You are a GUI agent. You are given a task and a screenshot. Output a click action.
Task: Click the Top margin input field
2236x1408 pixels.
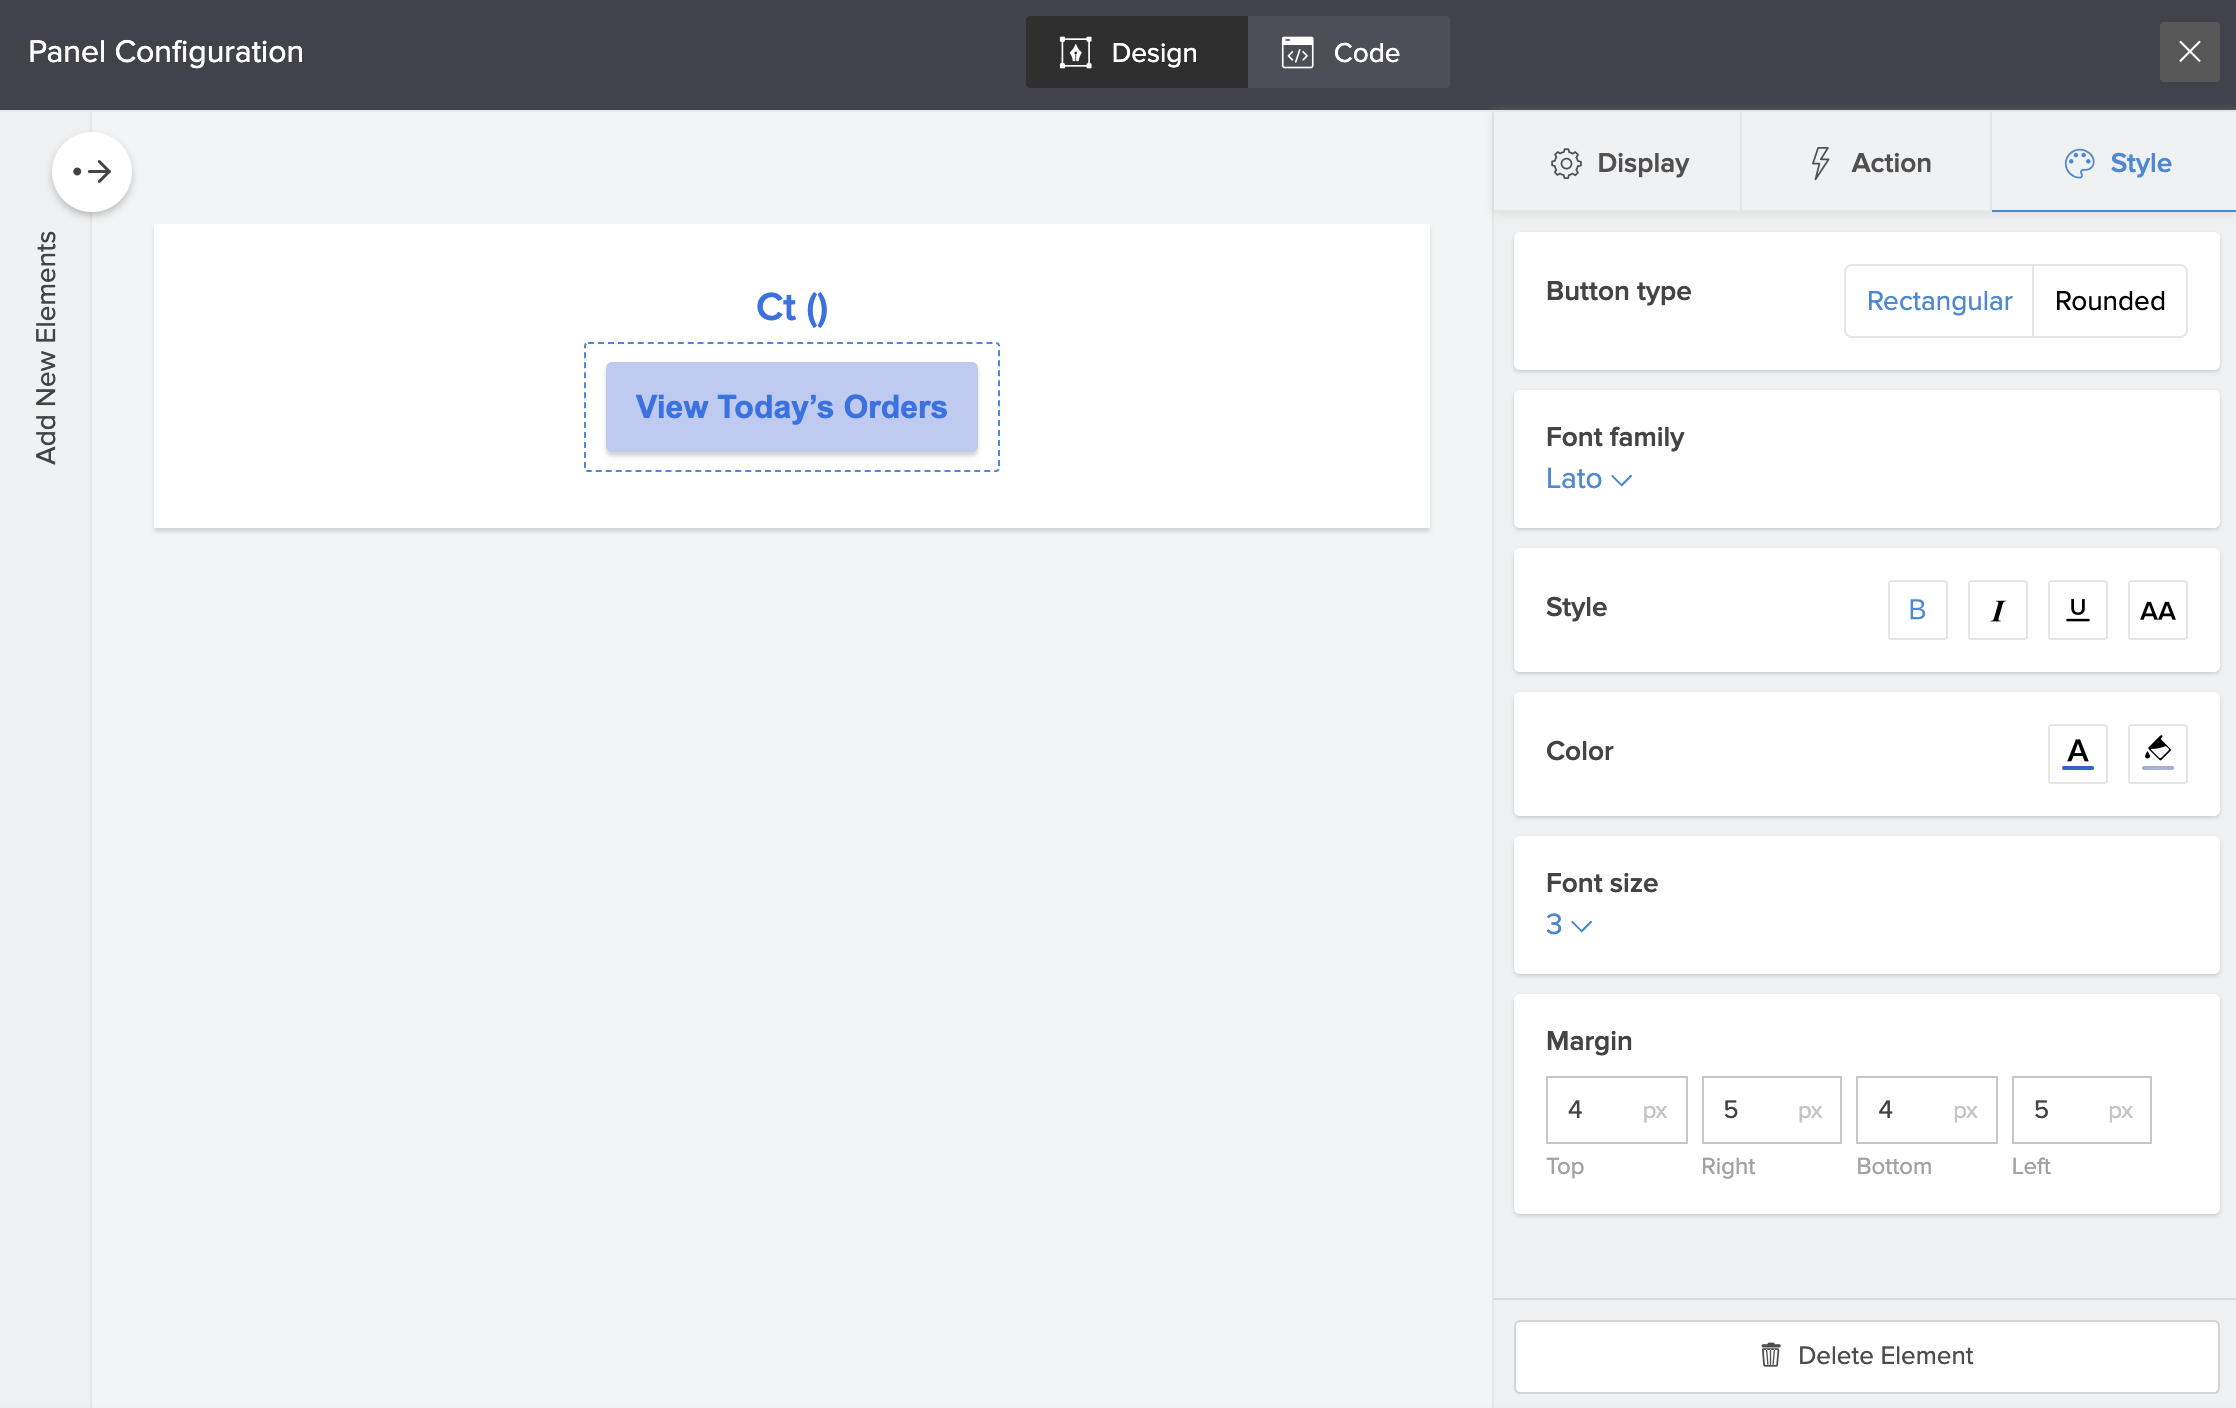click(1601, 1110)
